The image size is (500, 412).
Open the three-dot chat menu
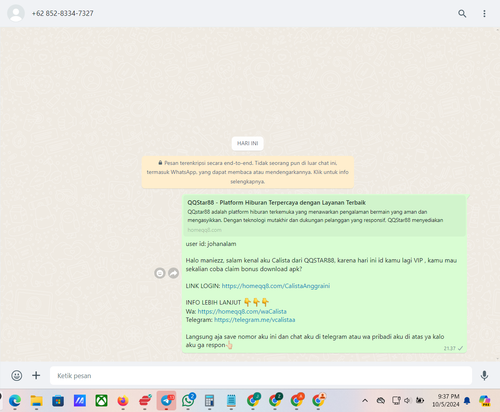[484, 13]
